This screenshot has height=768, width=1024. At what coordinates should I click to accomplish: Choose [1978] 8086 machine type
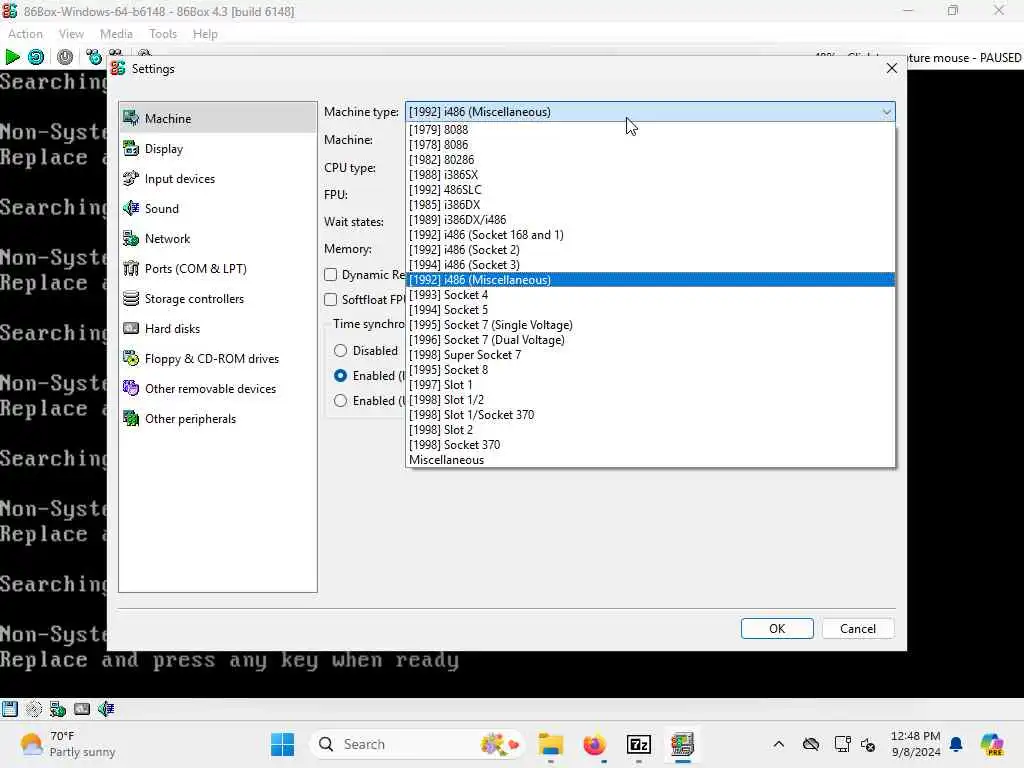(x=650, y=145)
